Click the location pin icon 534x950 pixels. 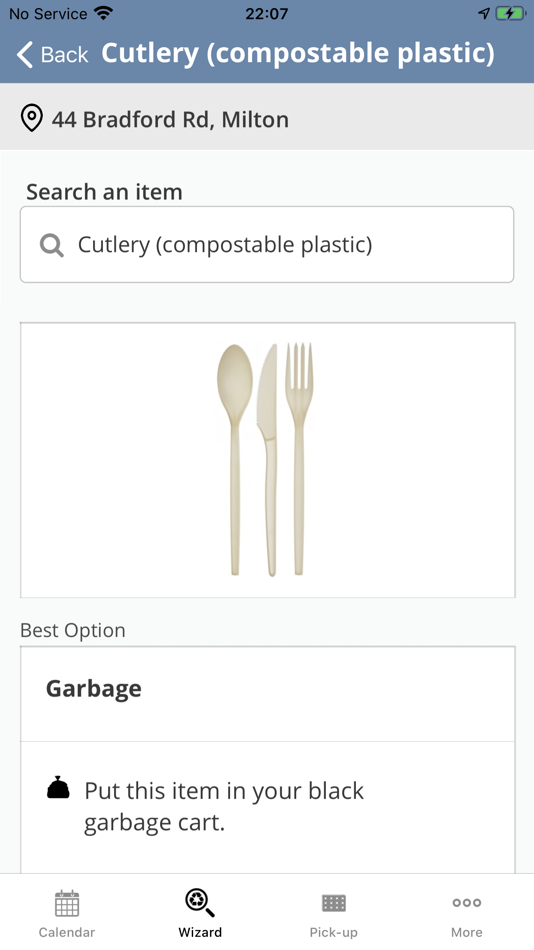click(x=32, y=118)
